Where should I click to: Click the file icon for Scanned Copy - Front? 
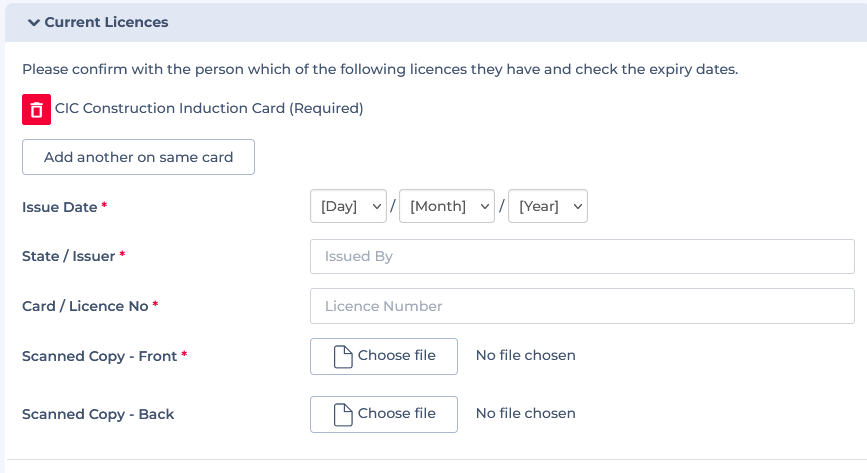(x=343, y=356)
